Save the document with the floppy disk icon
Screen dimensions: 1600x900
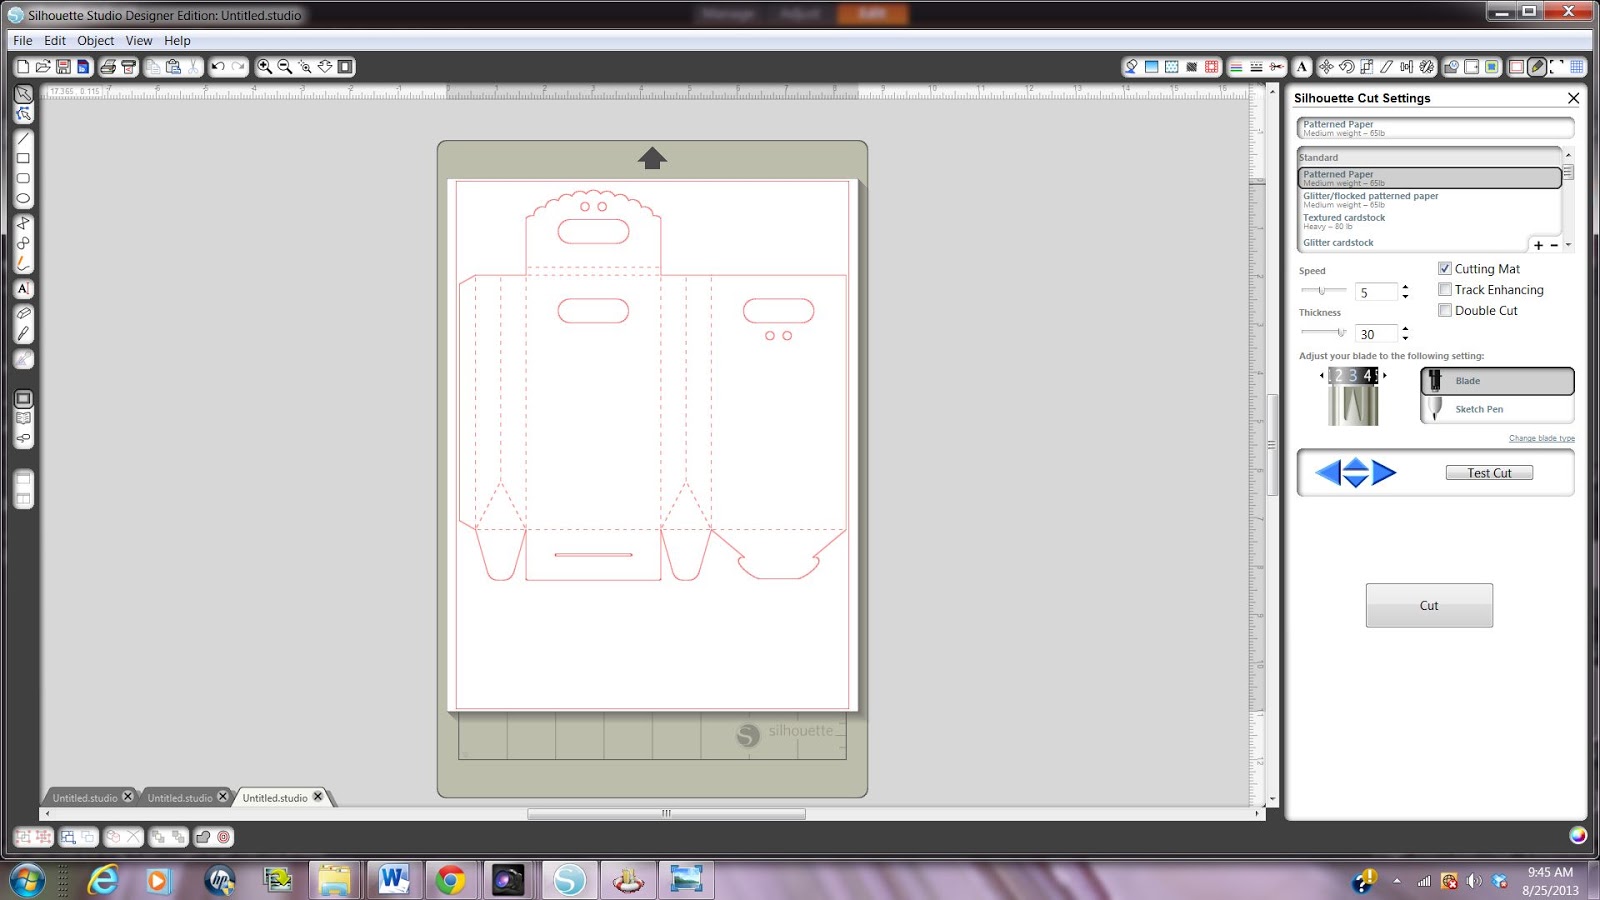(x=63, y=67)
